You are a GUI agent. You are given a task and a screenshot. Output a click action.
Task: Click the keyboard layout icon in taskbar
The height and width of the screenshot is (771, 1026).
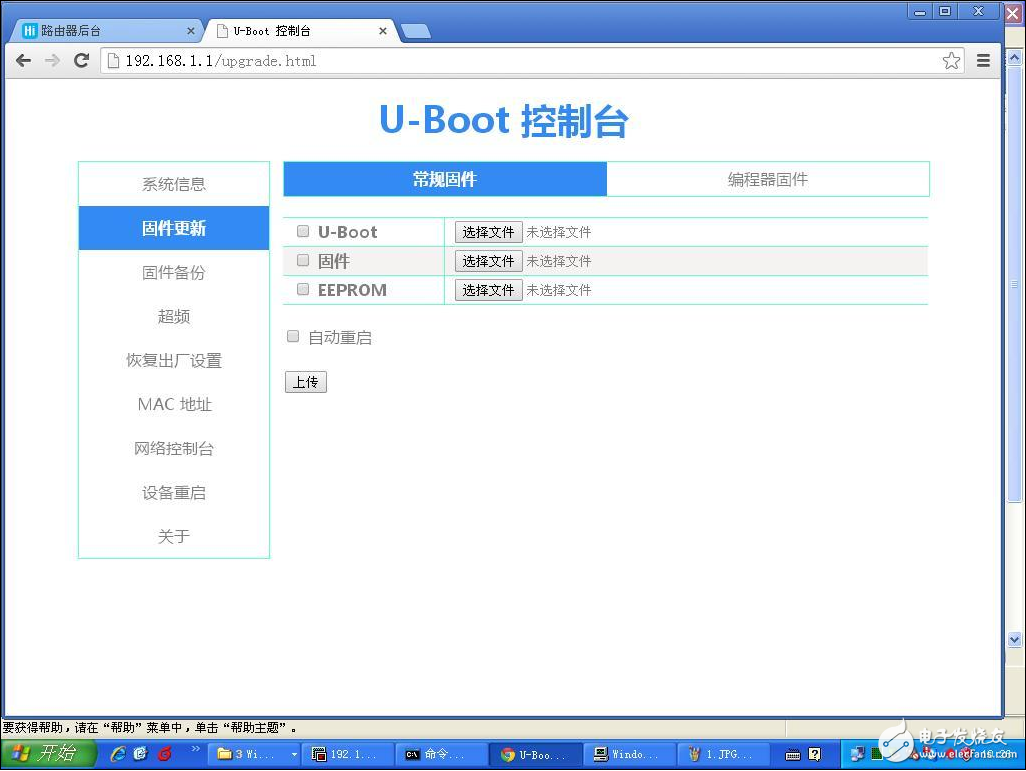(793, 753)
